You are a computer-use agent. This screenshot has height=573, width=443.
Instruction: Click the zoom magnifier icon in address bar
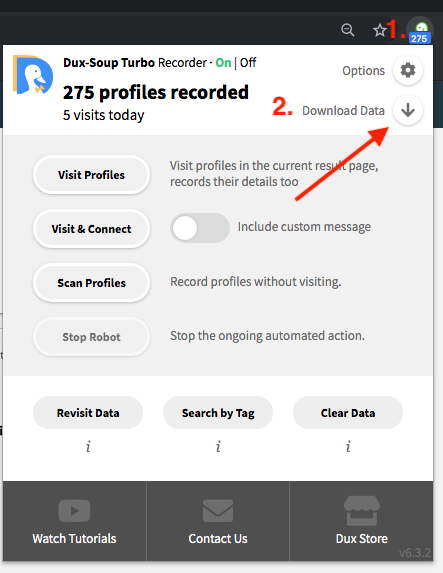point(348,30)
